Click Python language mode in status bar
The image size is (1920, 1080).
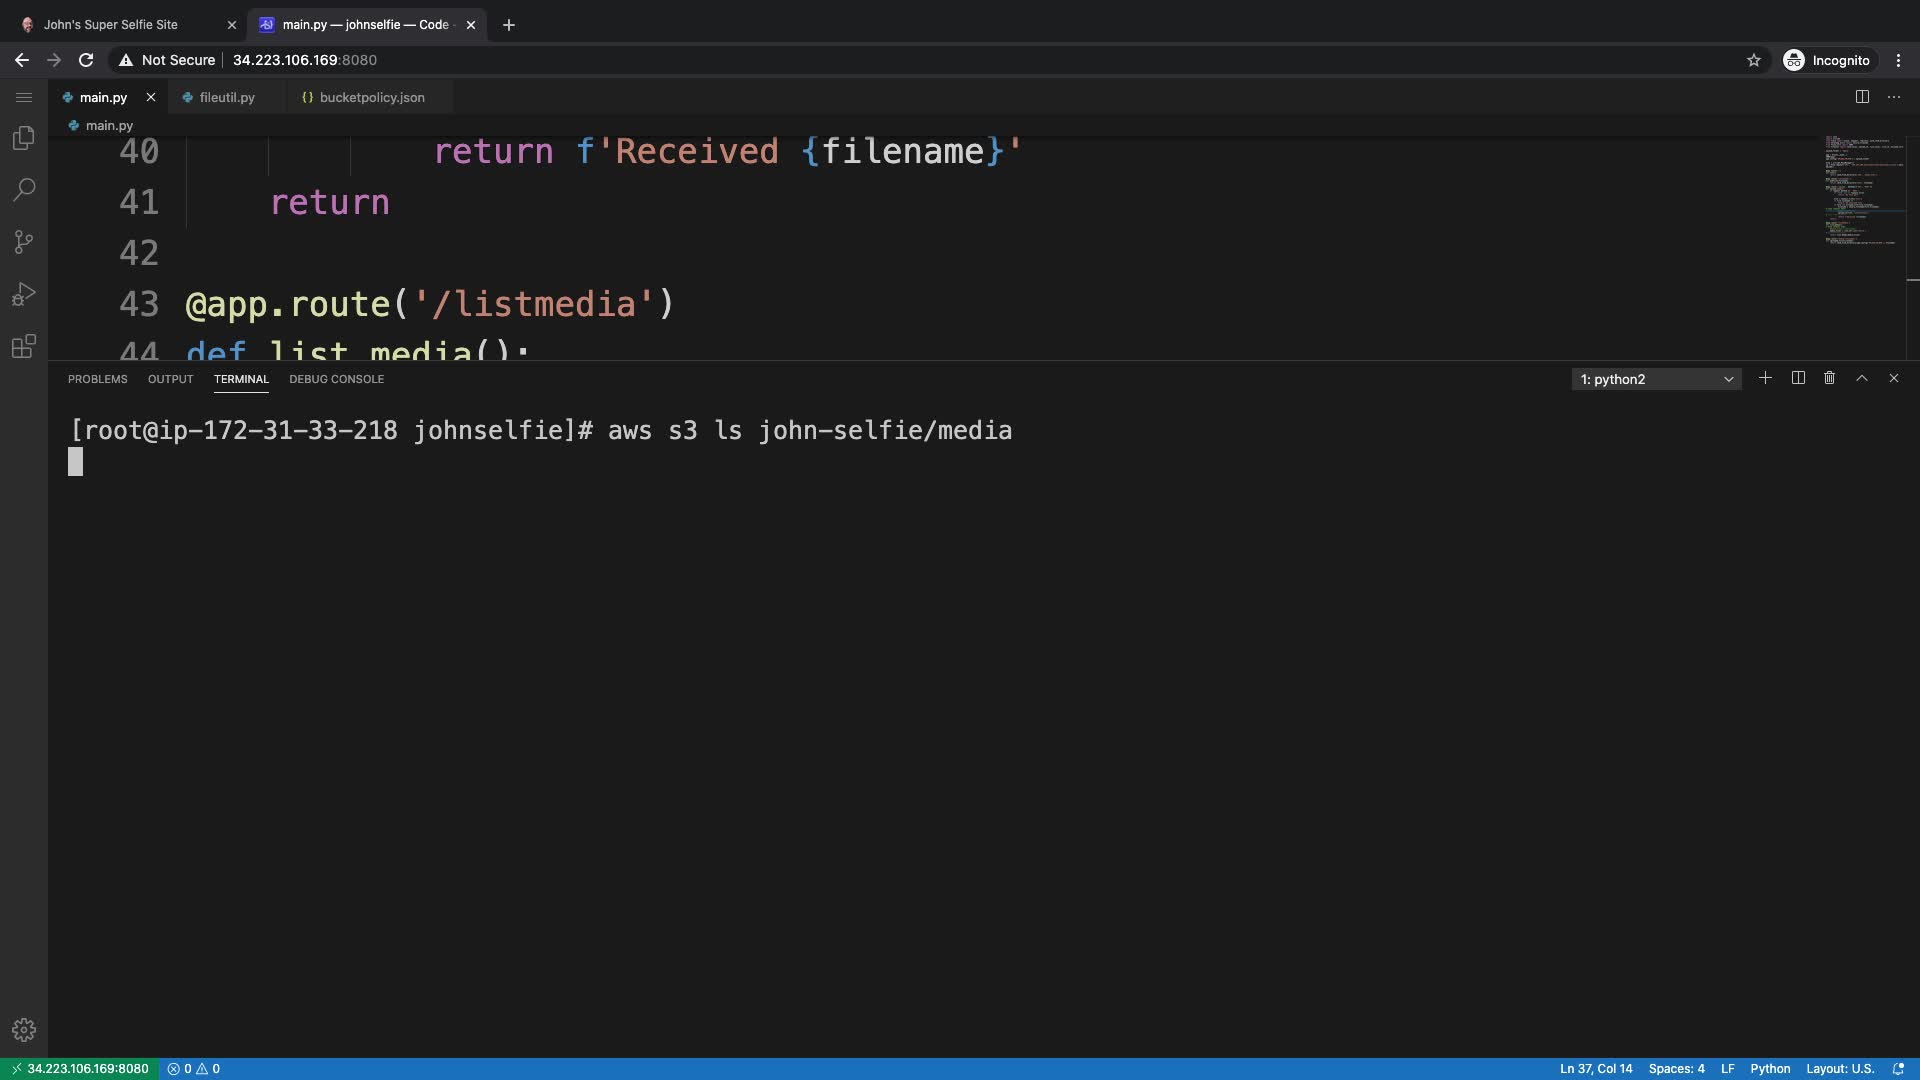tap(1770, 1068)
